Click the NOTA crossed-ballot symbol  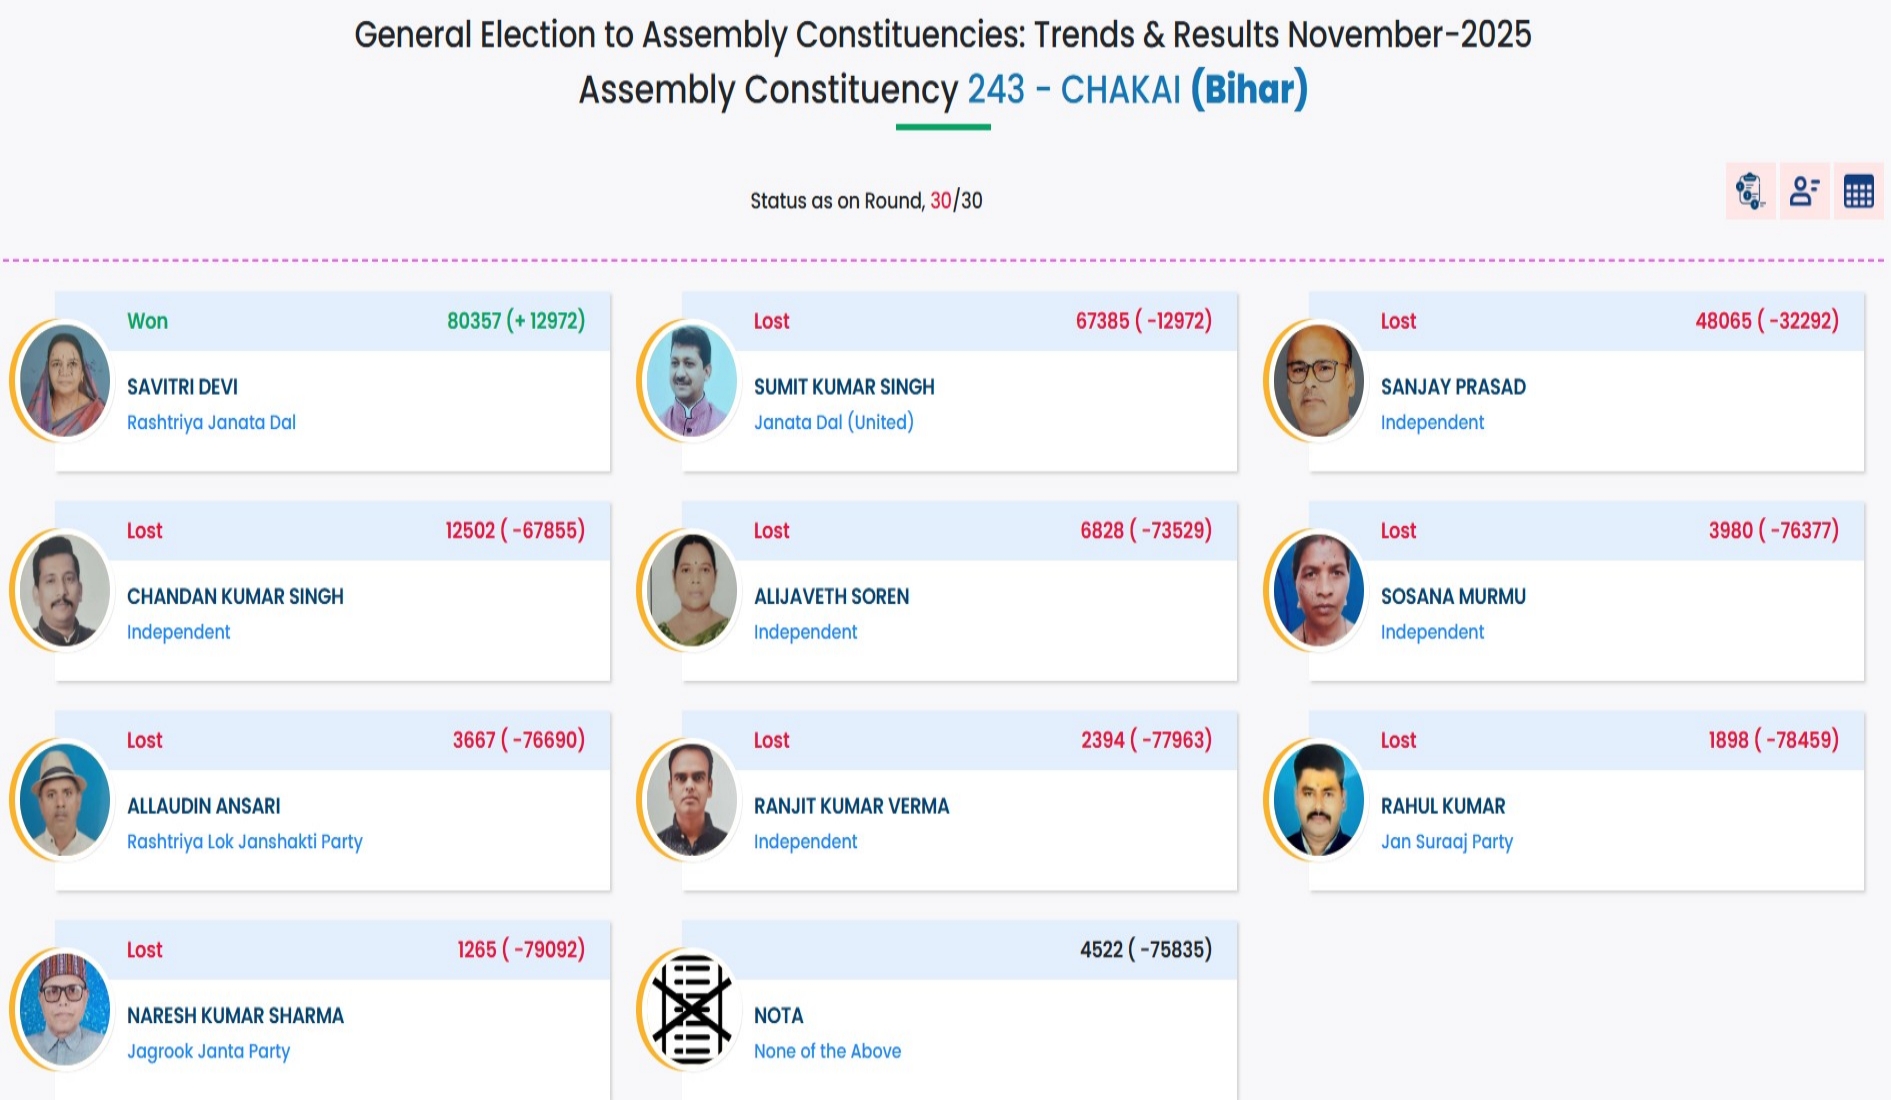[x=691, y=1009]
